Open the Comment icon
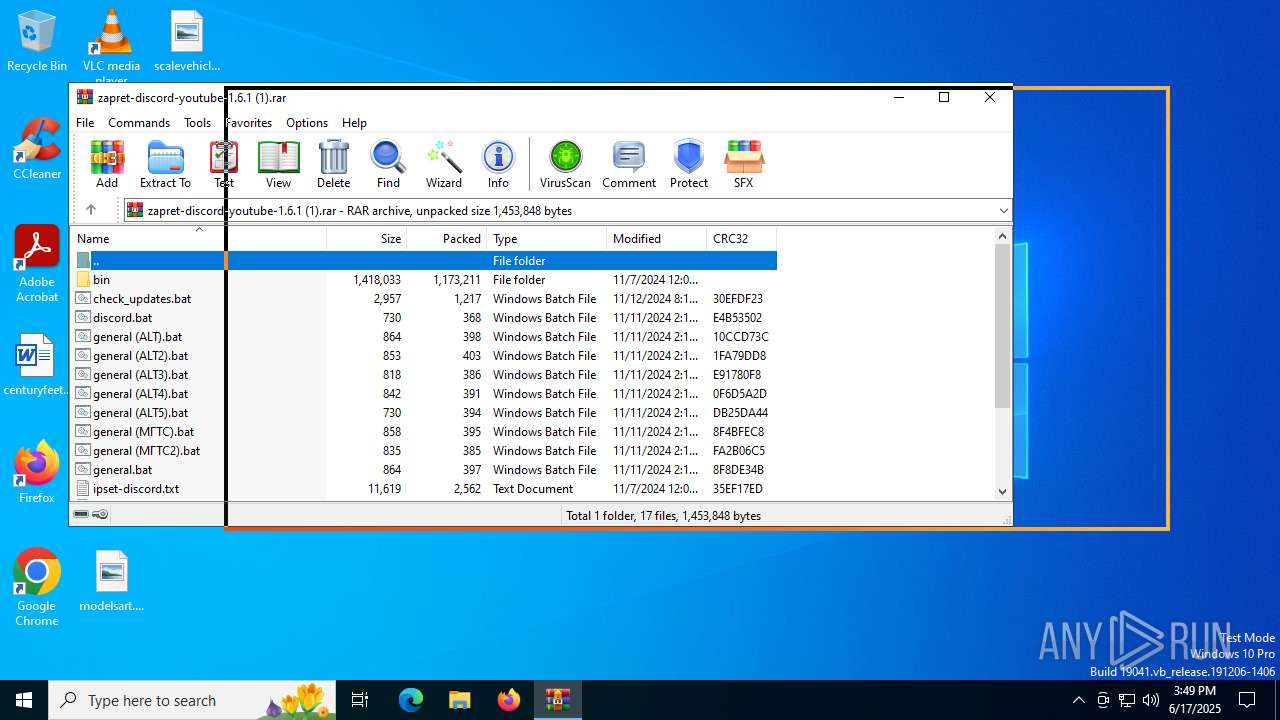Screen dimensions: 1280x720 coord(629,163)
